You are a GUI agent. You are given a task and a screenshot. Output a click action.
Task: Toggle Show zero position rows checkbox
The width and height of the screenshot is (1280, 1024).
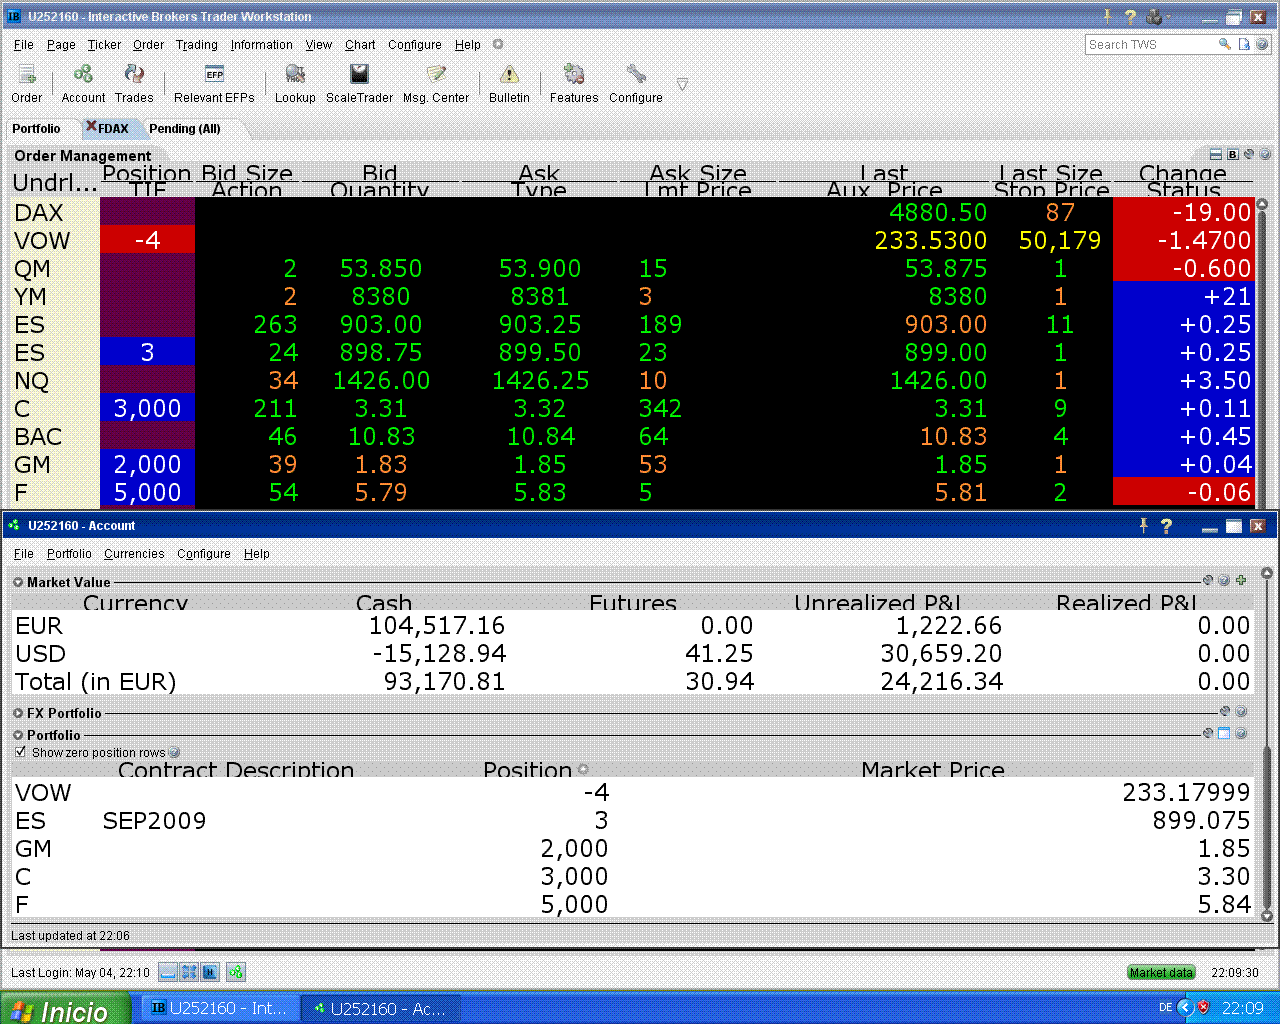click(x=21, y=752)
